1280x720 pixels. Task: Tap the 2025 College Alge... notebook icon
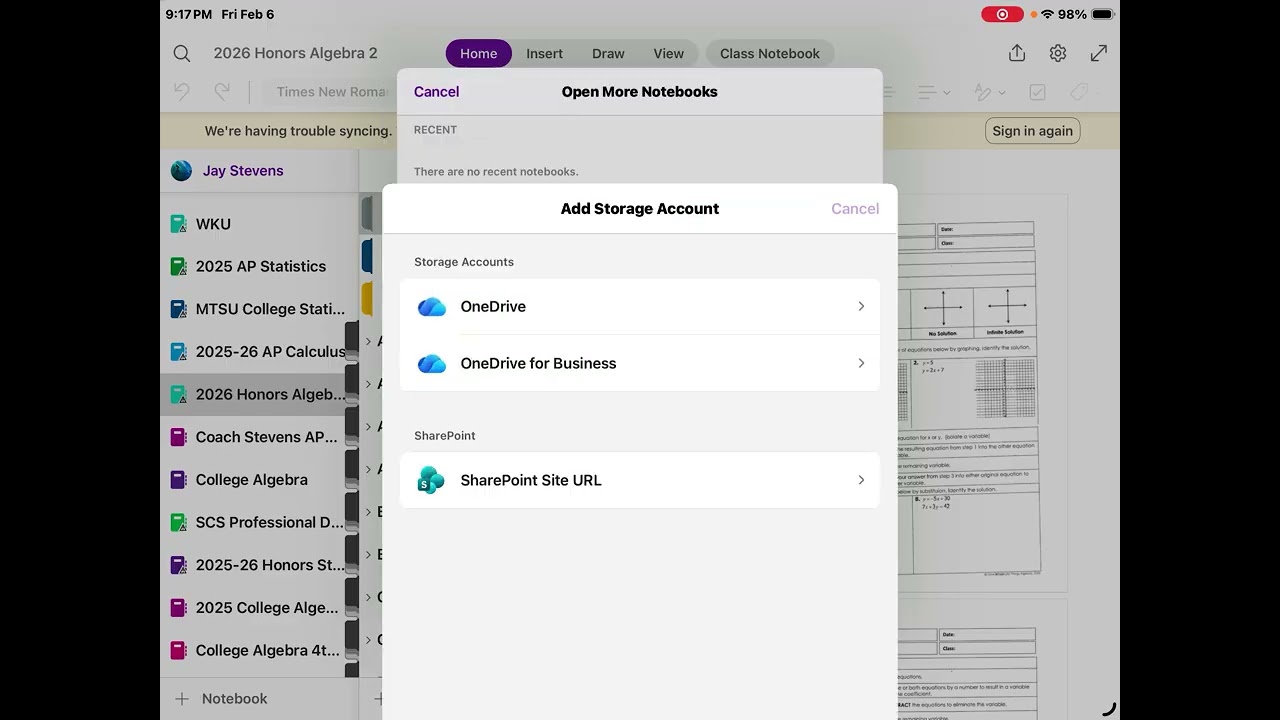(179, 608)
